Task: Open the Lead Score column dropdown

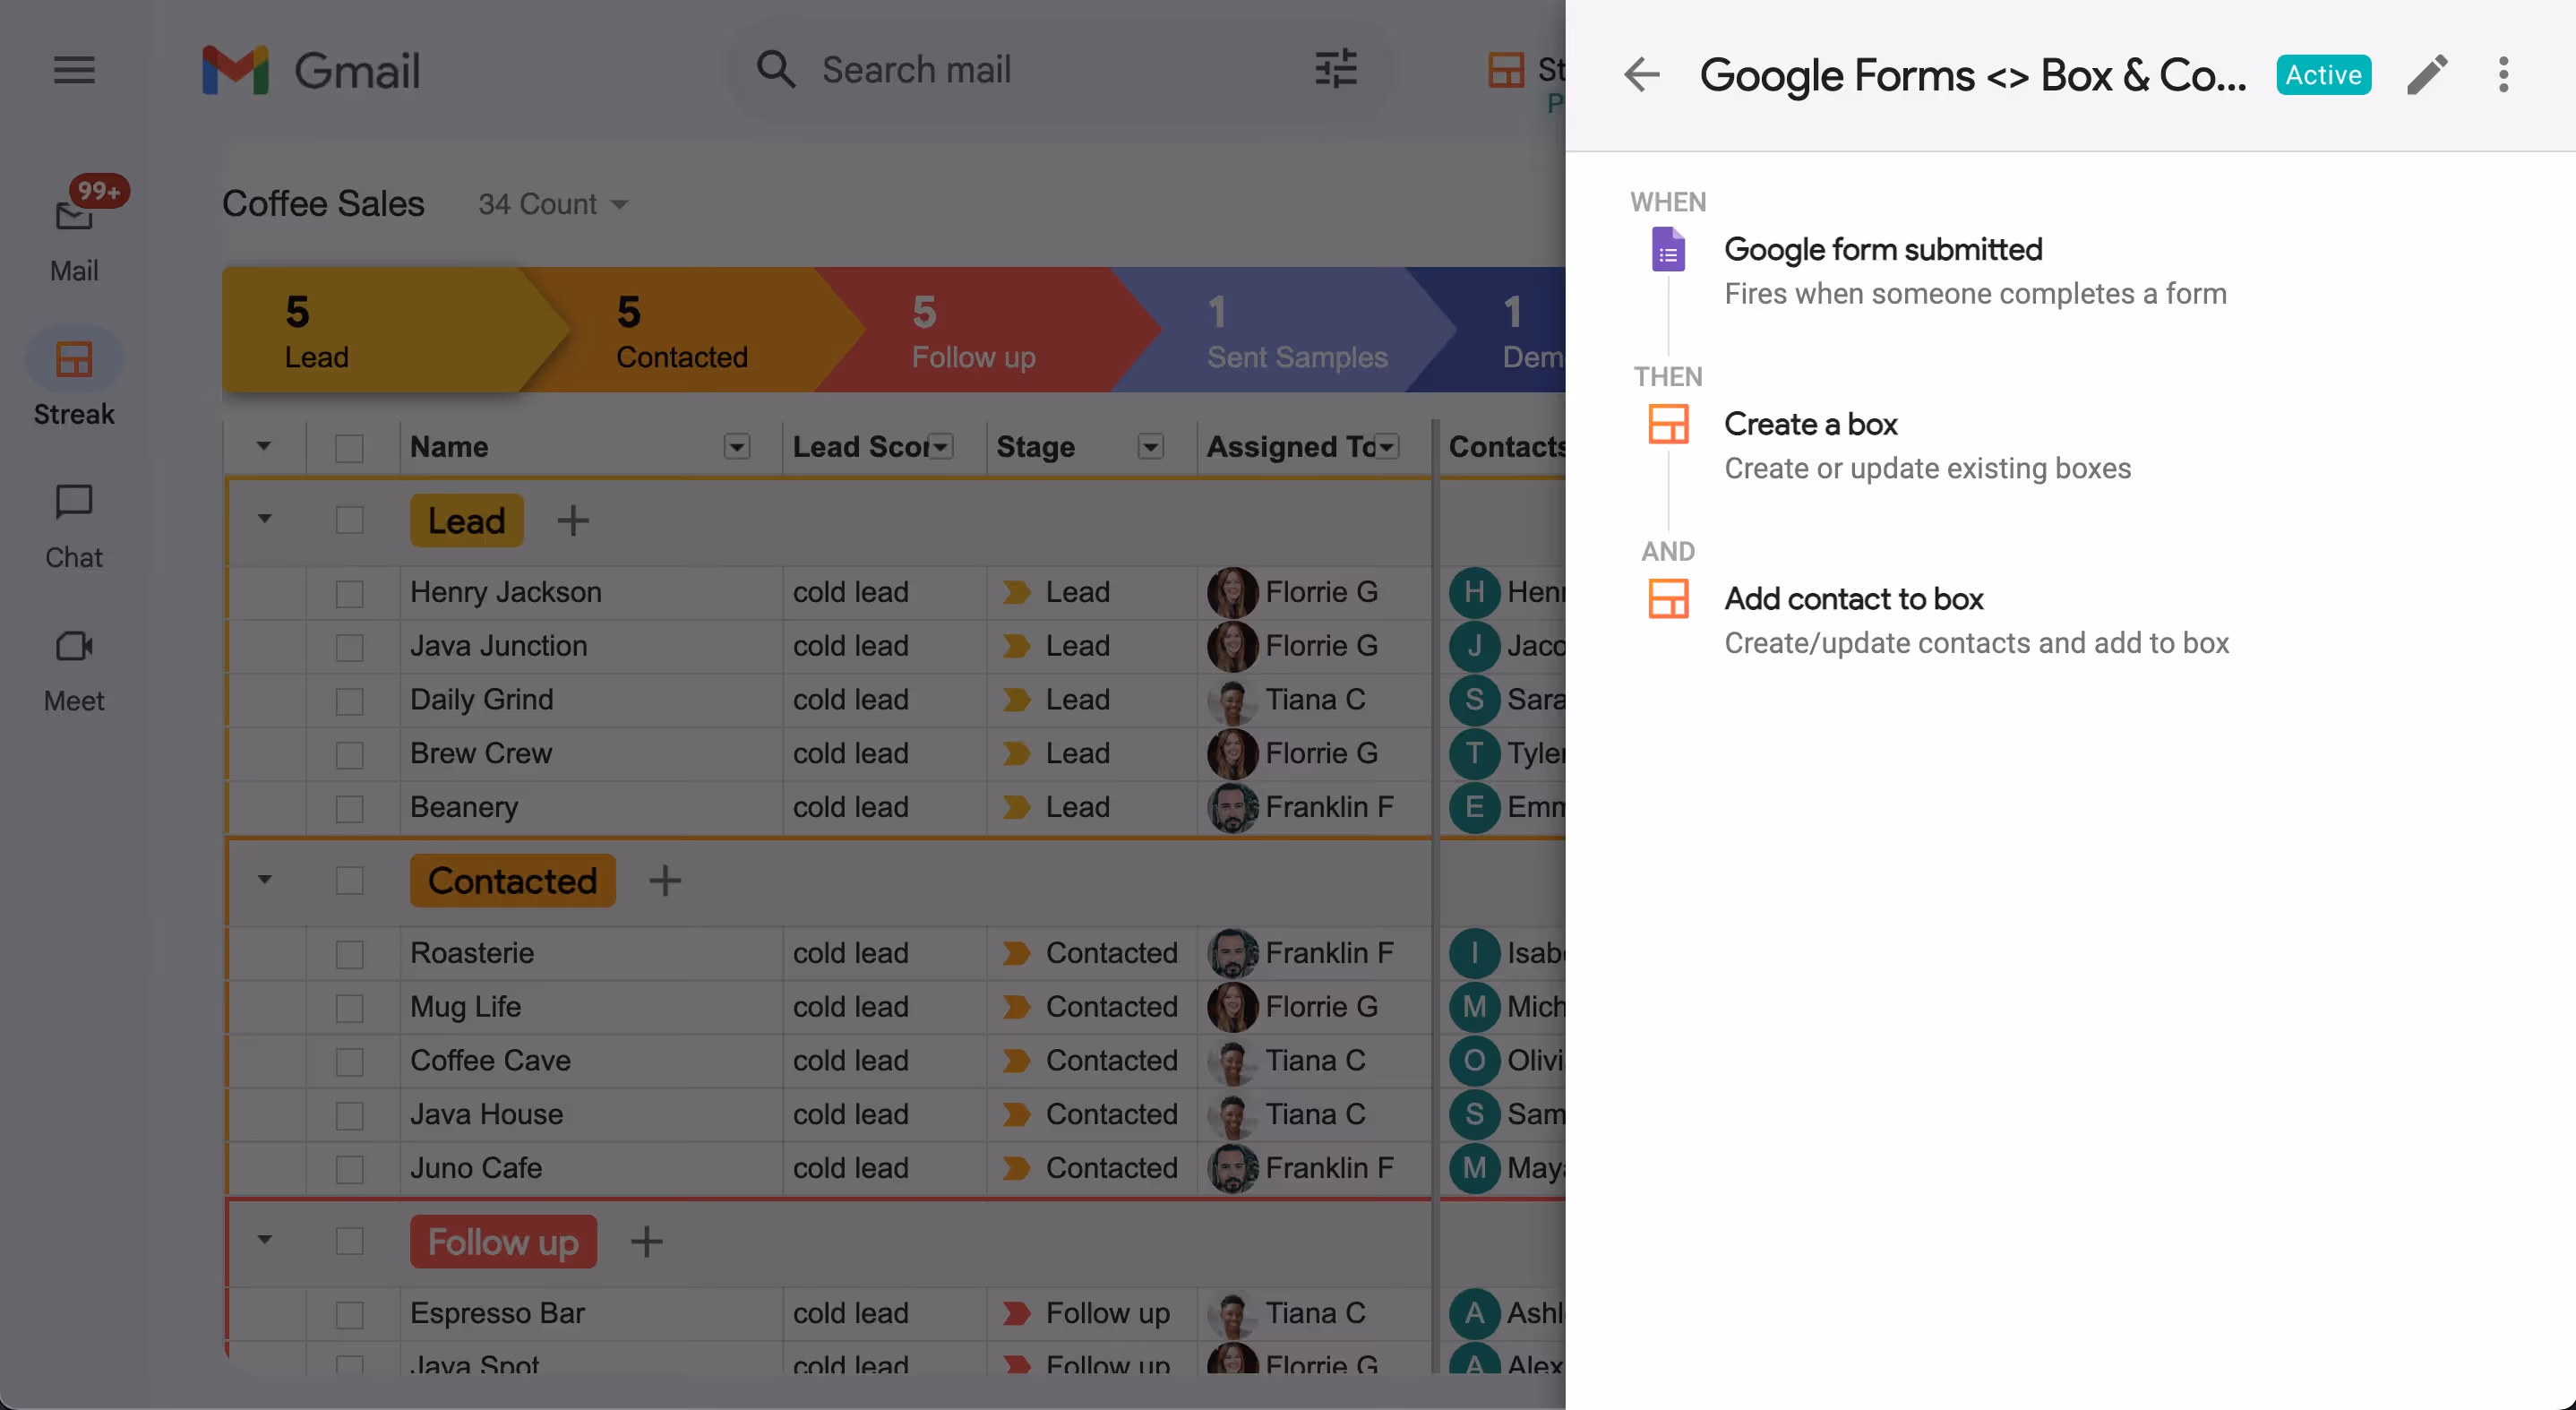Action: pyautogui.click(x=941, y=446)
